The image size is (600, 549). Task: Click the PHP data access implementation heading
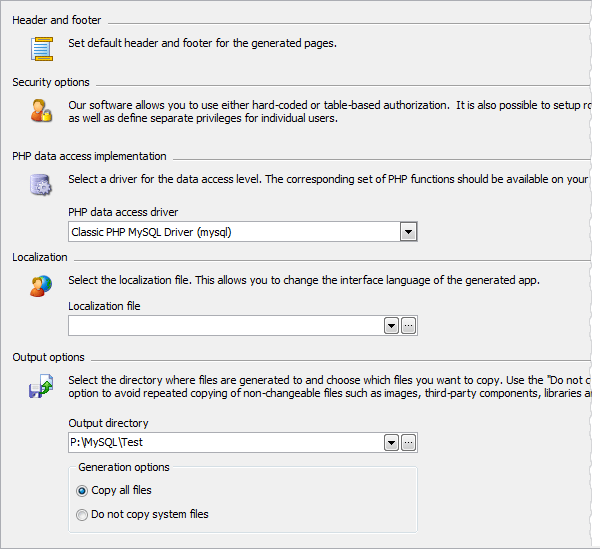click(89, 156)
